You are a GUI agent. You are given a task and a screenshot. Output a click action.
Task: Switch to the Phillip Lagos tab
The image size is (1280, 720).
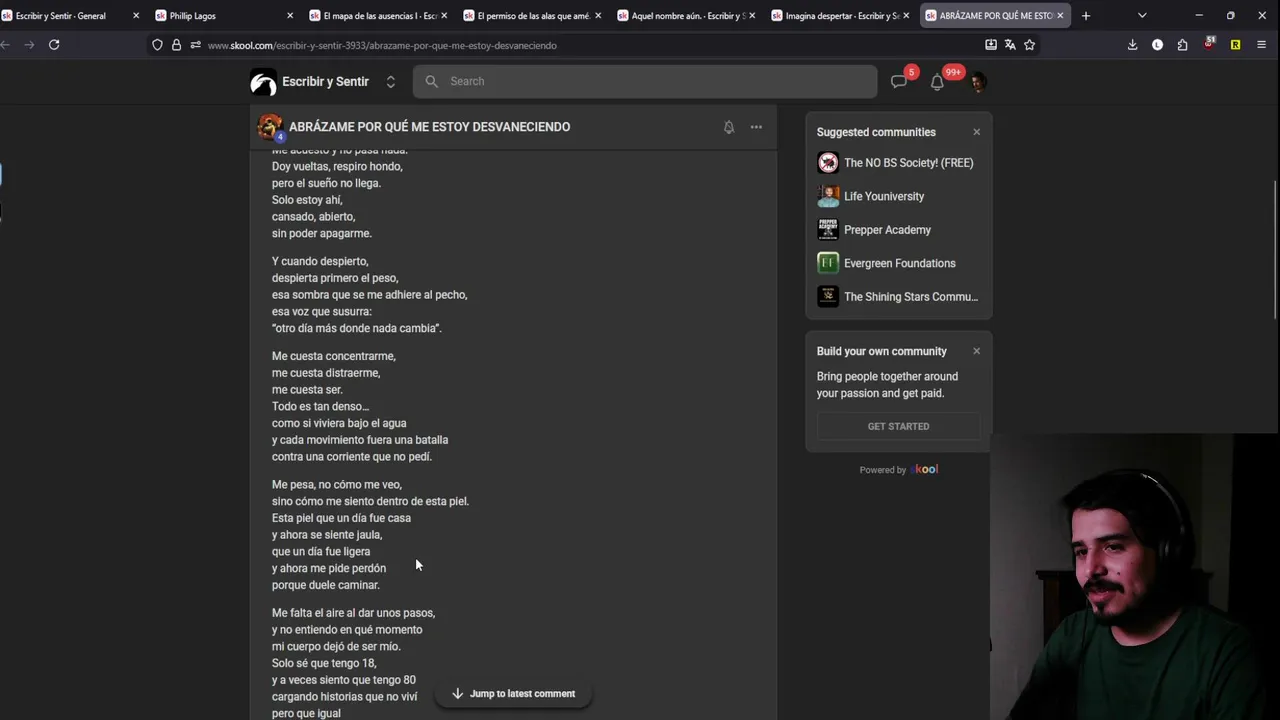click(223, 16)
